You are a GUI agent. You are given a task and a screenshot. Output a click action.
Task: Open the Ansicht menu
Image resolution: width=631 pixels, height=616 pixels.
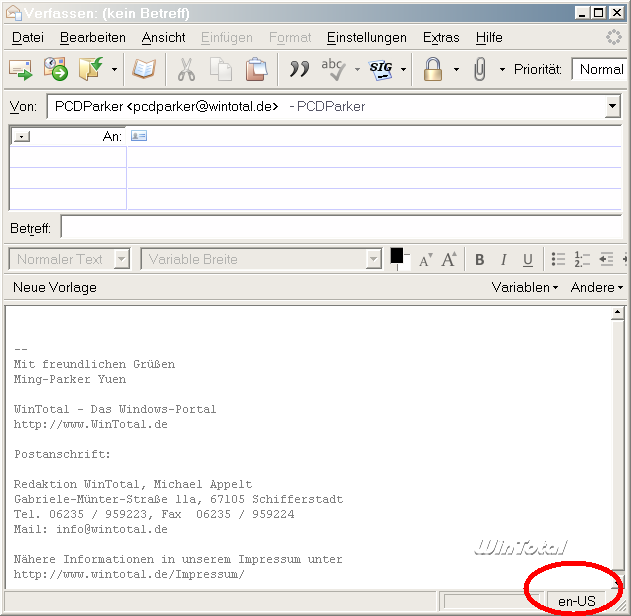[163, 37]
